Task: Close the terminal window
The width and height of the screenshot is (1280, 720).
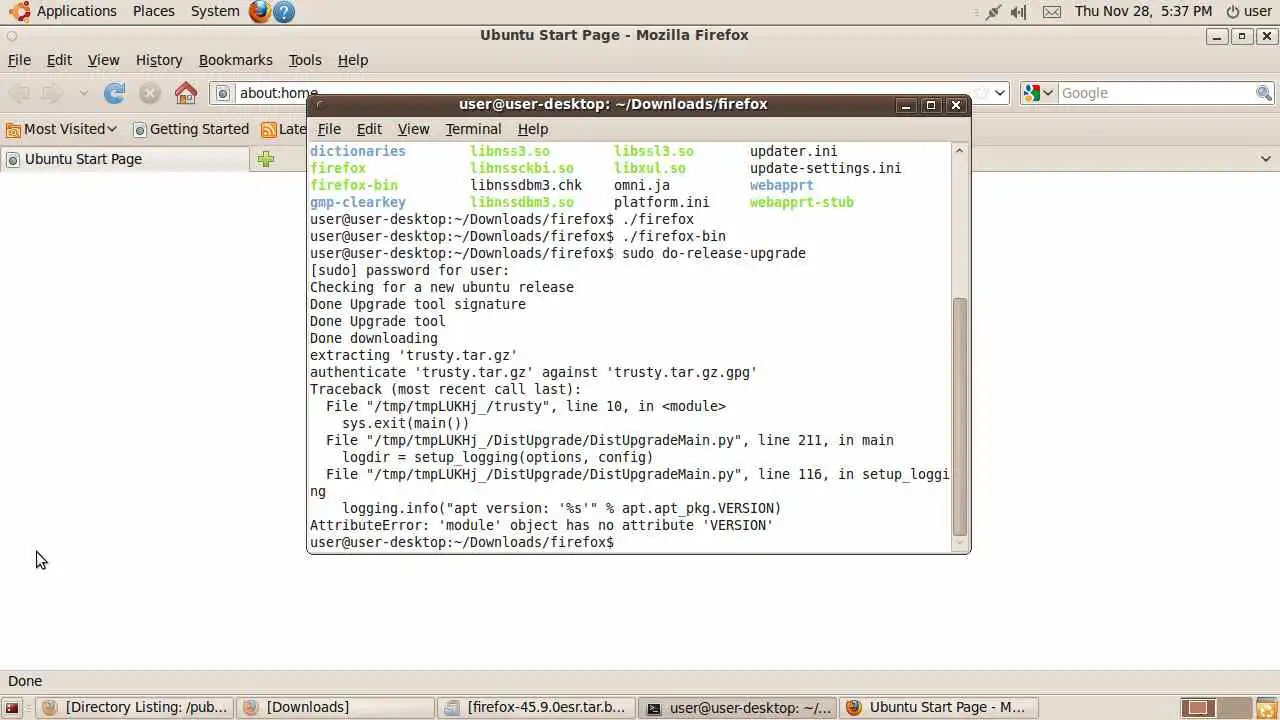Action: 956,105
